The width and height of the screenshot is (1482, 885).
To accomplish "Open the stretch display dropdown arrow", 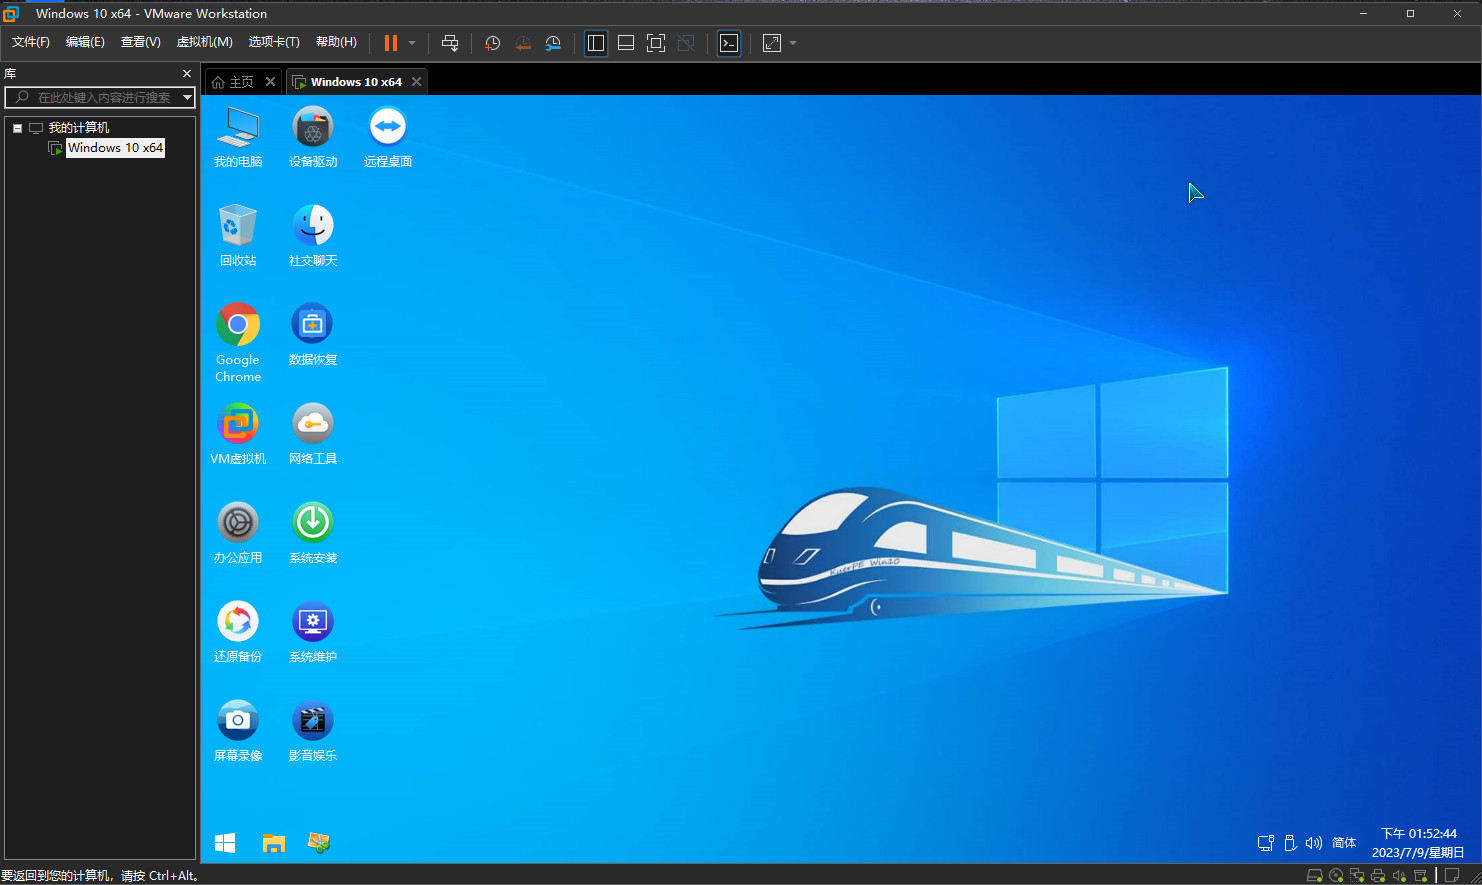I will 793,43.
